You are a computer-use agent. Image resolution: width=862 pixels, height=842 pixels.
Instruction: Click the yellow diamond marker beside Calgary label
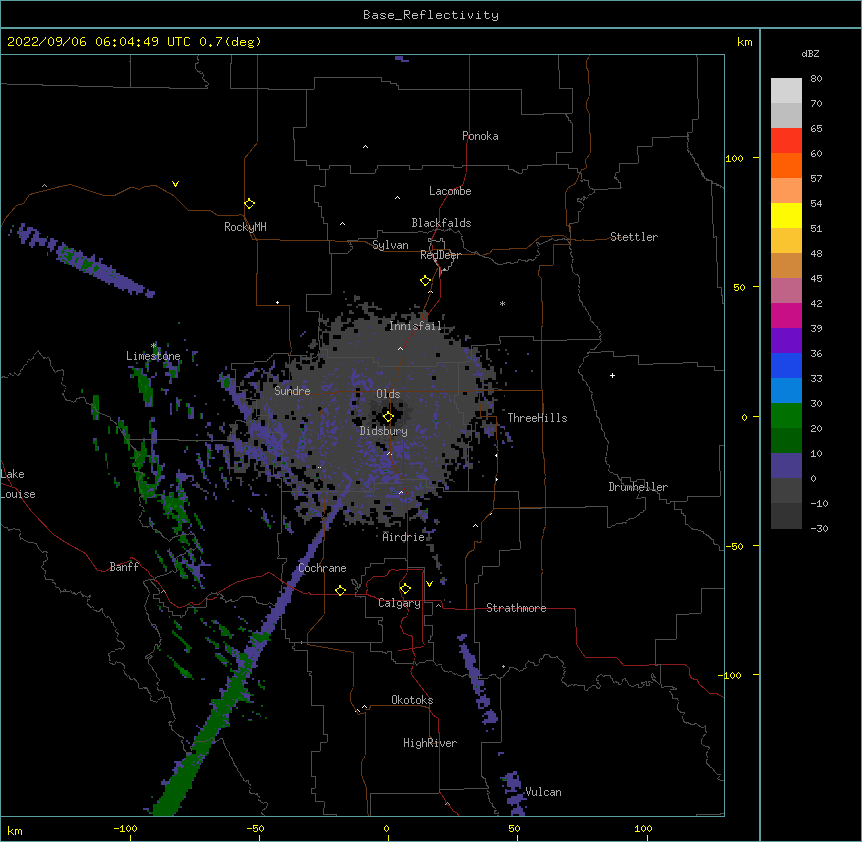click(405, 589)
